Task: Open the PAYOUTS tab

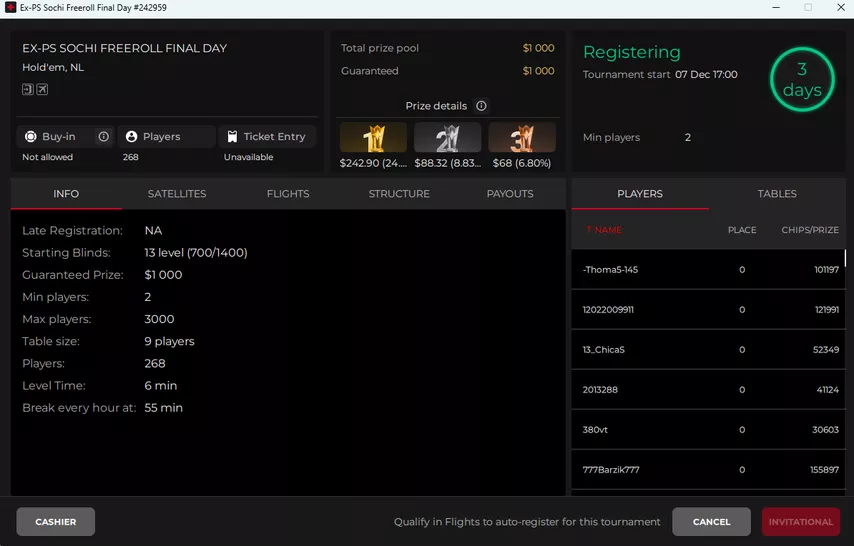Action: [x=510, y=194]
